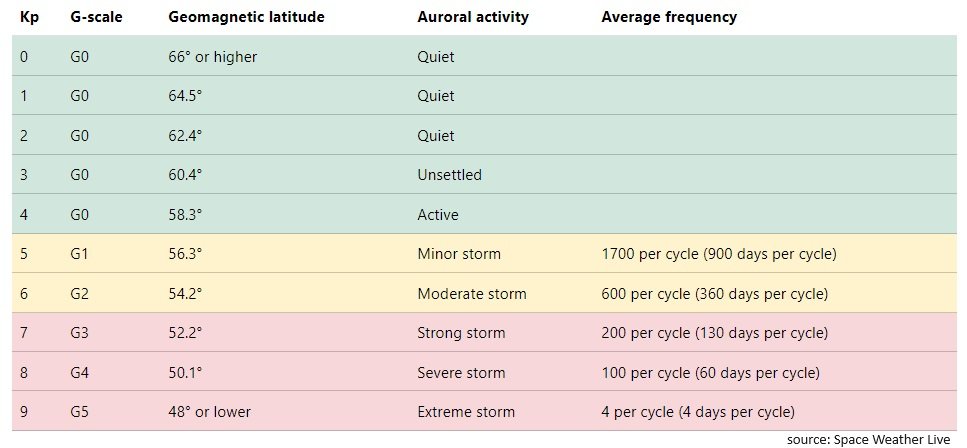The height and width of the screenshot is (448, 967).
Task: Click the Geomagnetic latitude column header
Action: tap(246, 17)
